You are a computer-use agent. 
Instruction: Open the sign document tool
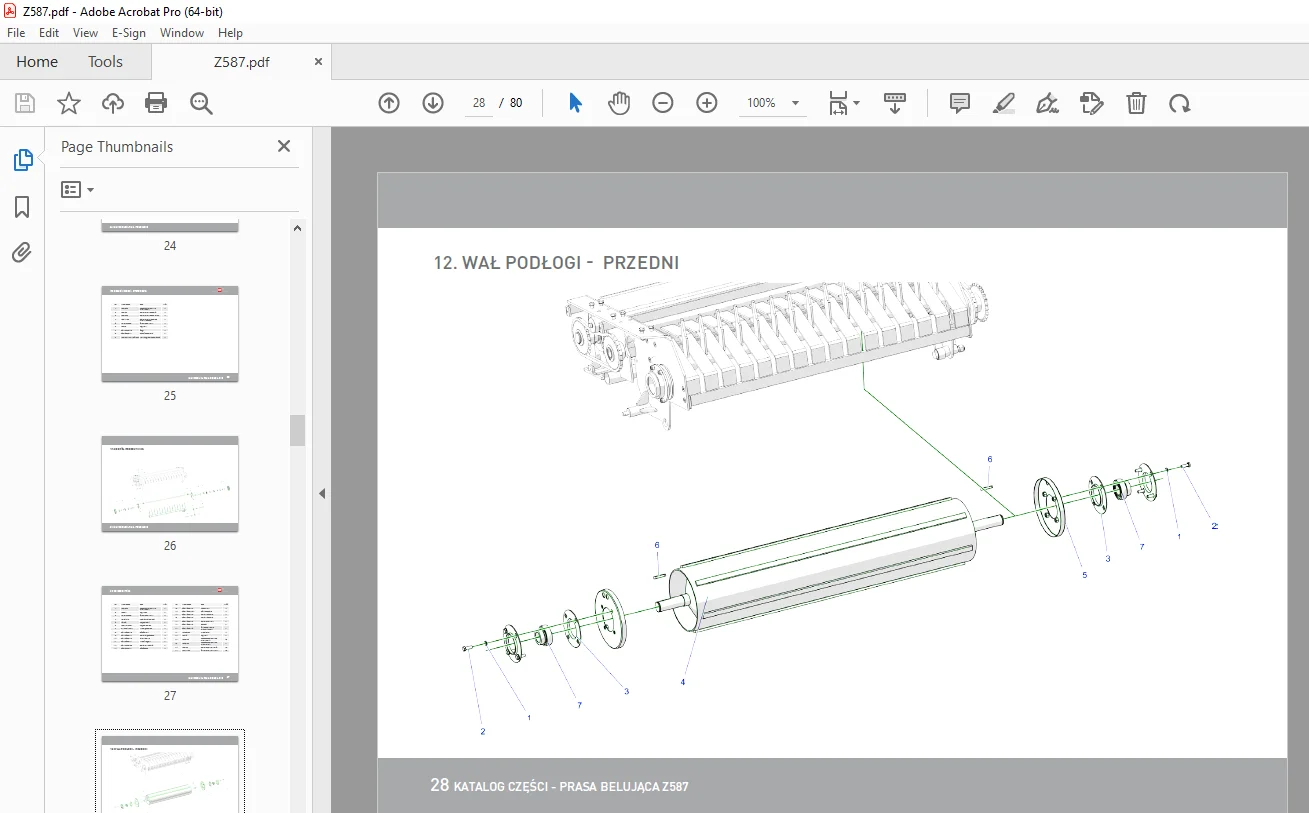[1048, 103]
